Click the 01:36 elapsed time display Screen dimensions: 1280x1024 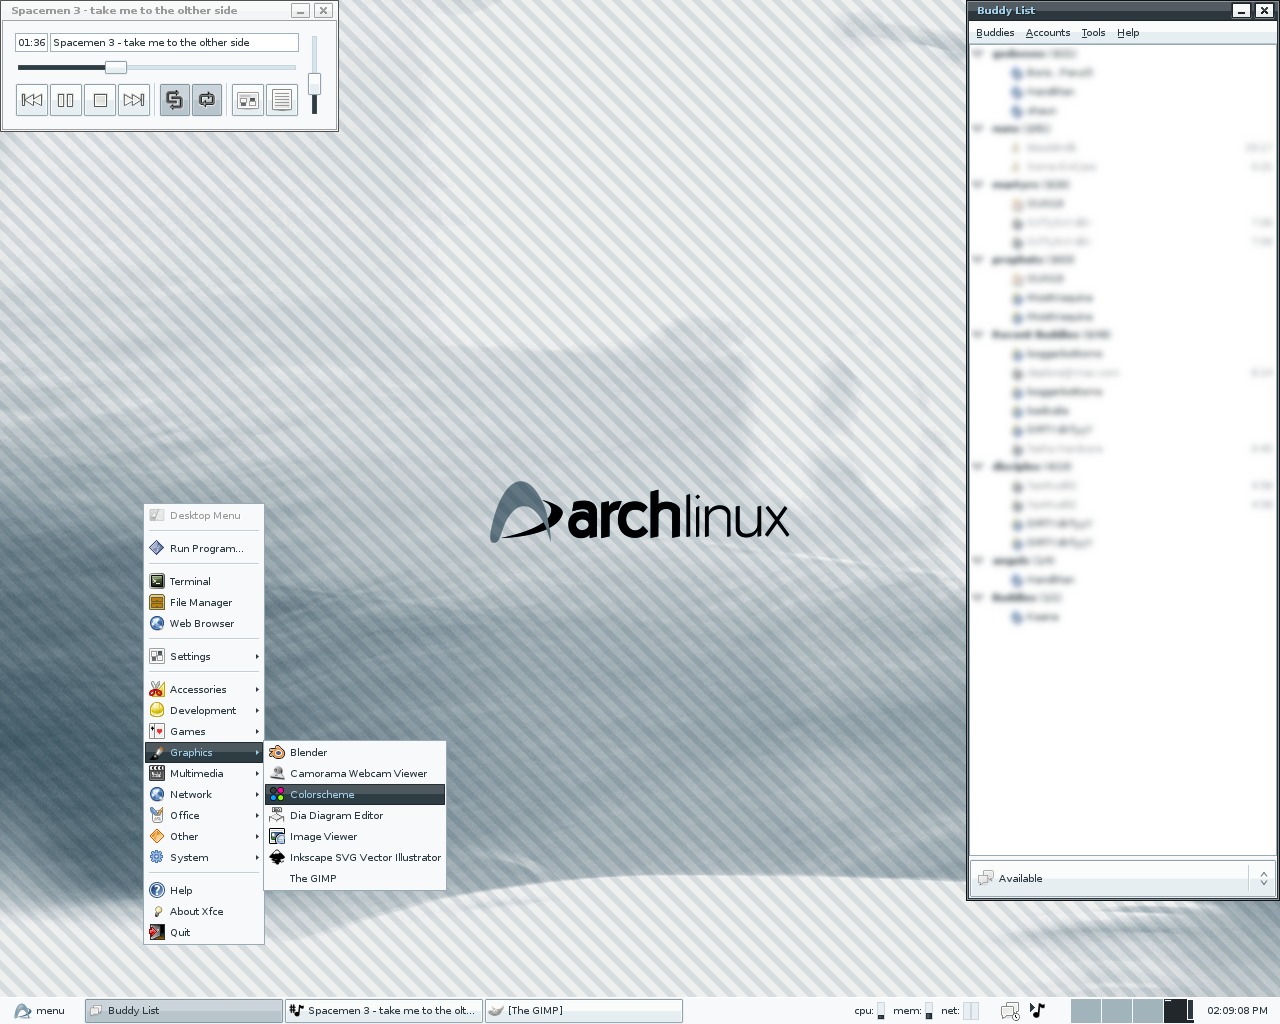(x=32, y=42)
